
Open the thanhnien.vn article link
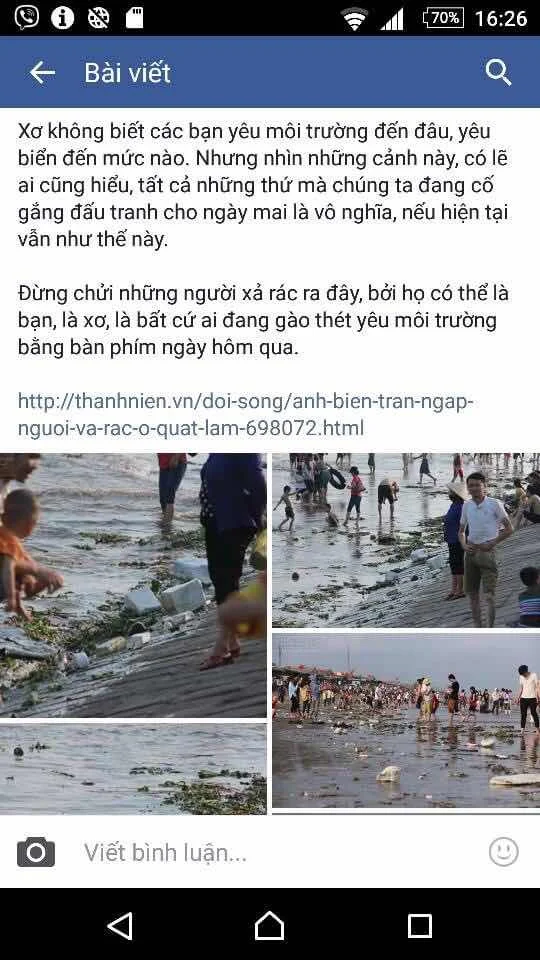pyautogui.click(x=246, y=414)
